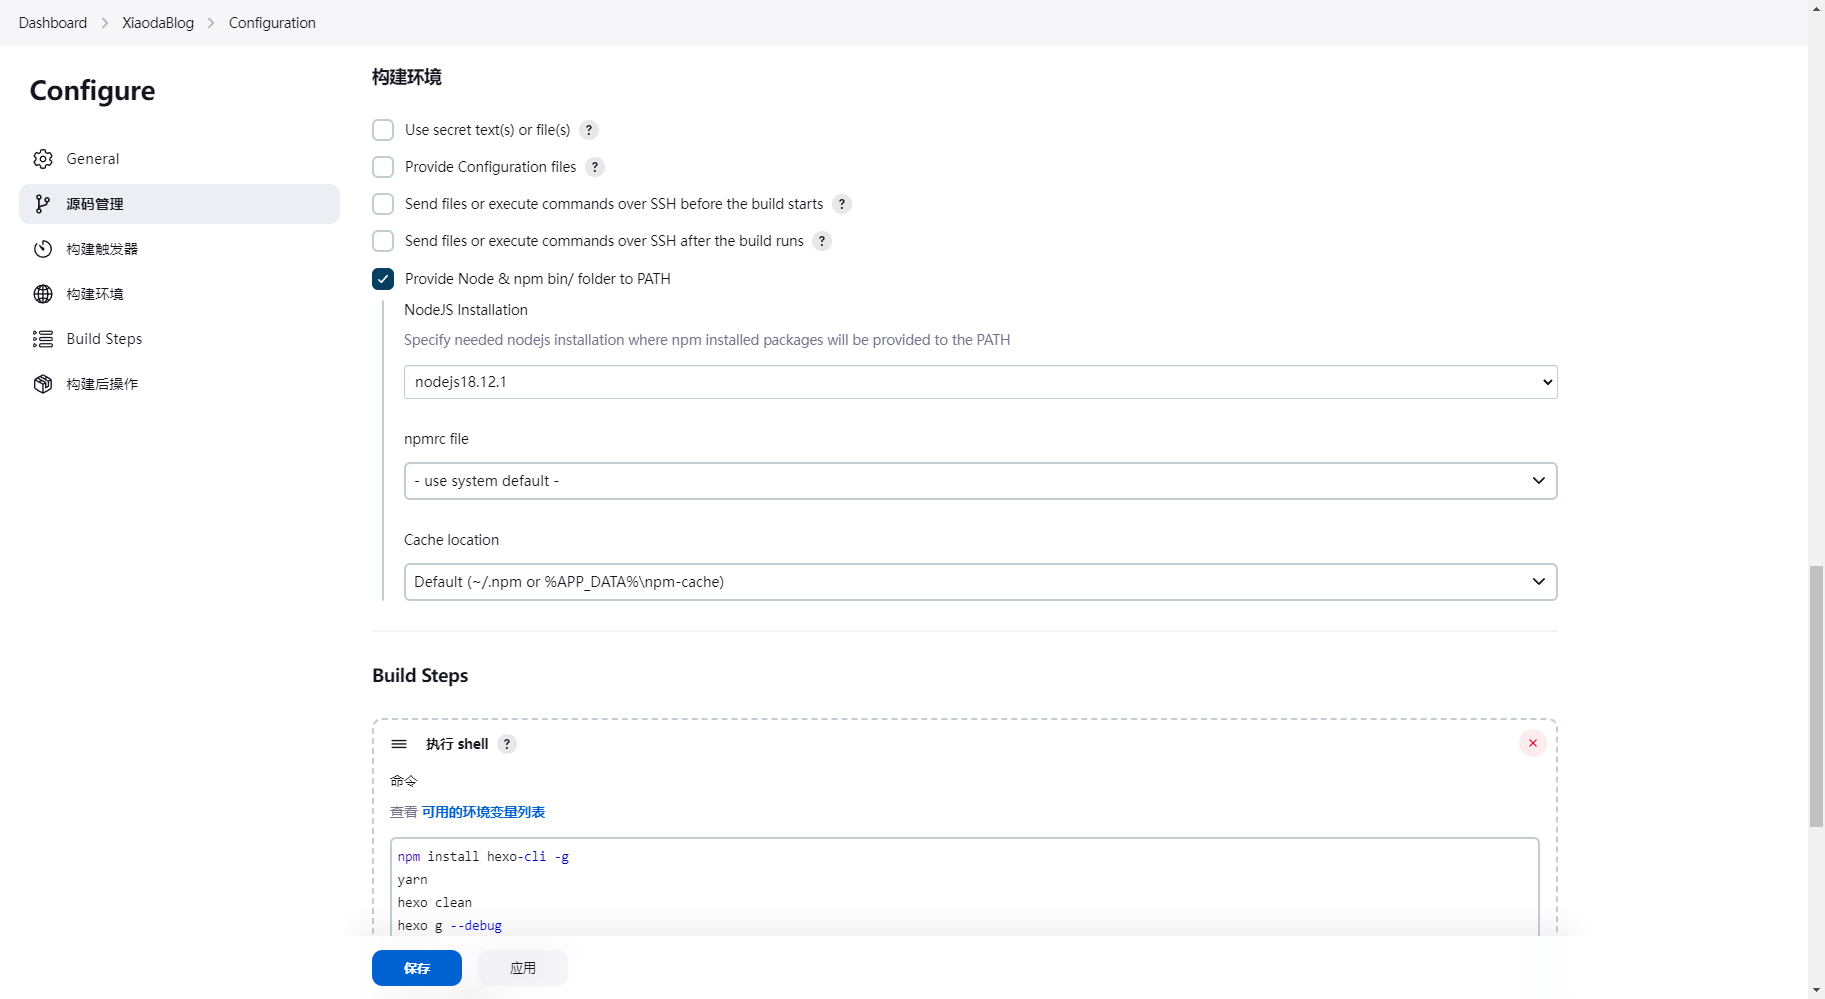Click the 构建后操作 package icon
This screenshot has width=1825, height=999.
[x=43, y=384]
